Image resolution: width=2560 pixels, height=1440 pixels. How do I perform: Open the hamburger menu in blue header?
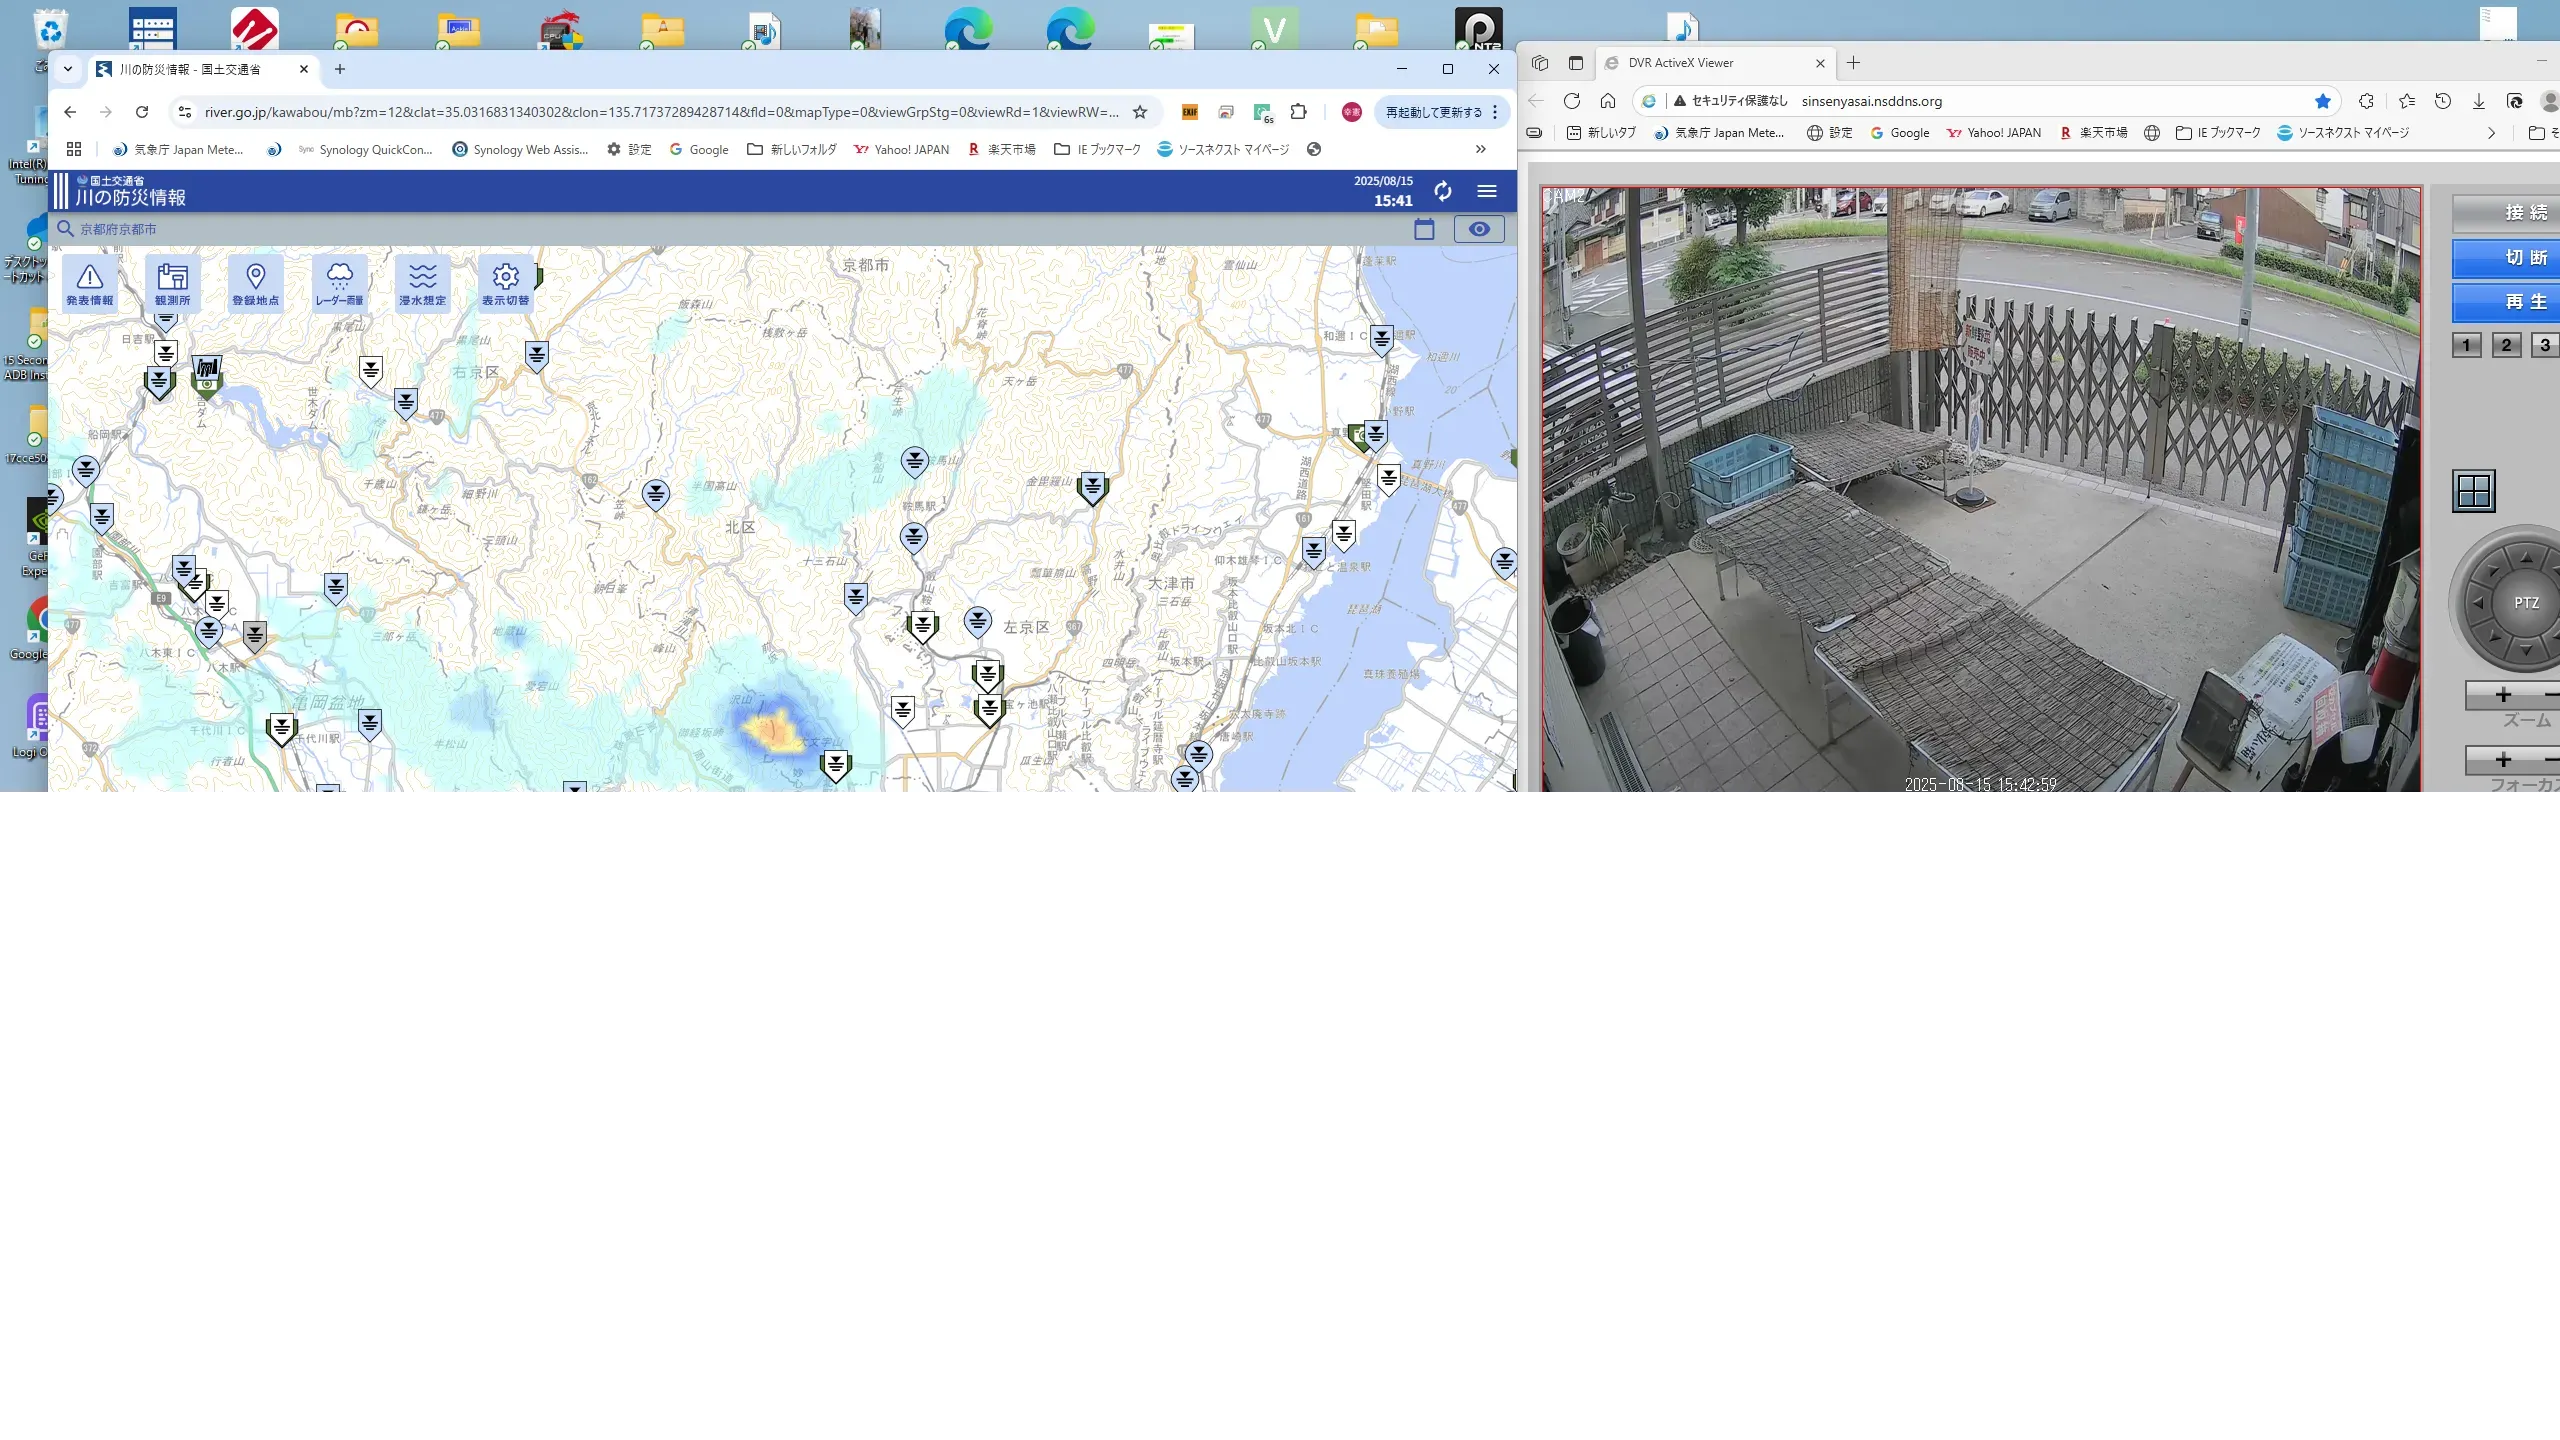(1487, 191)
